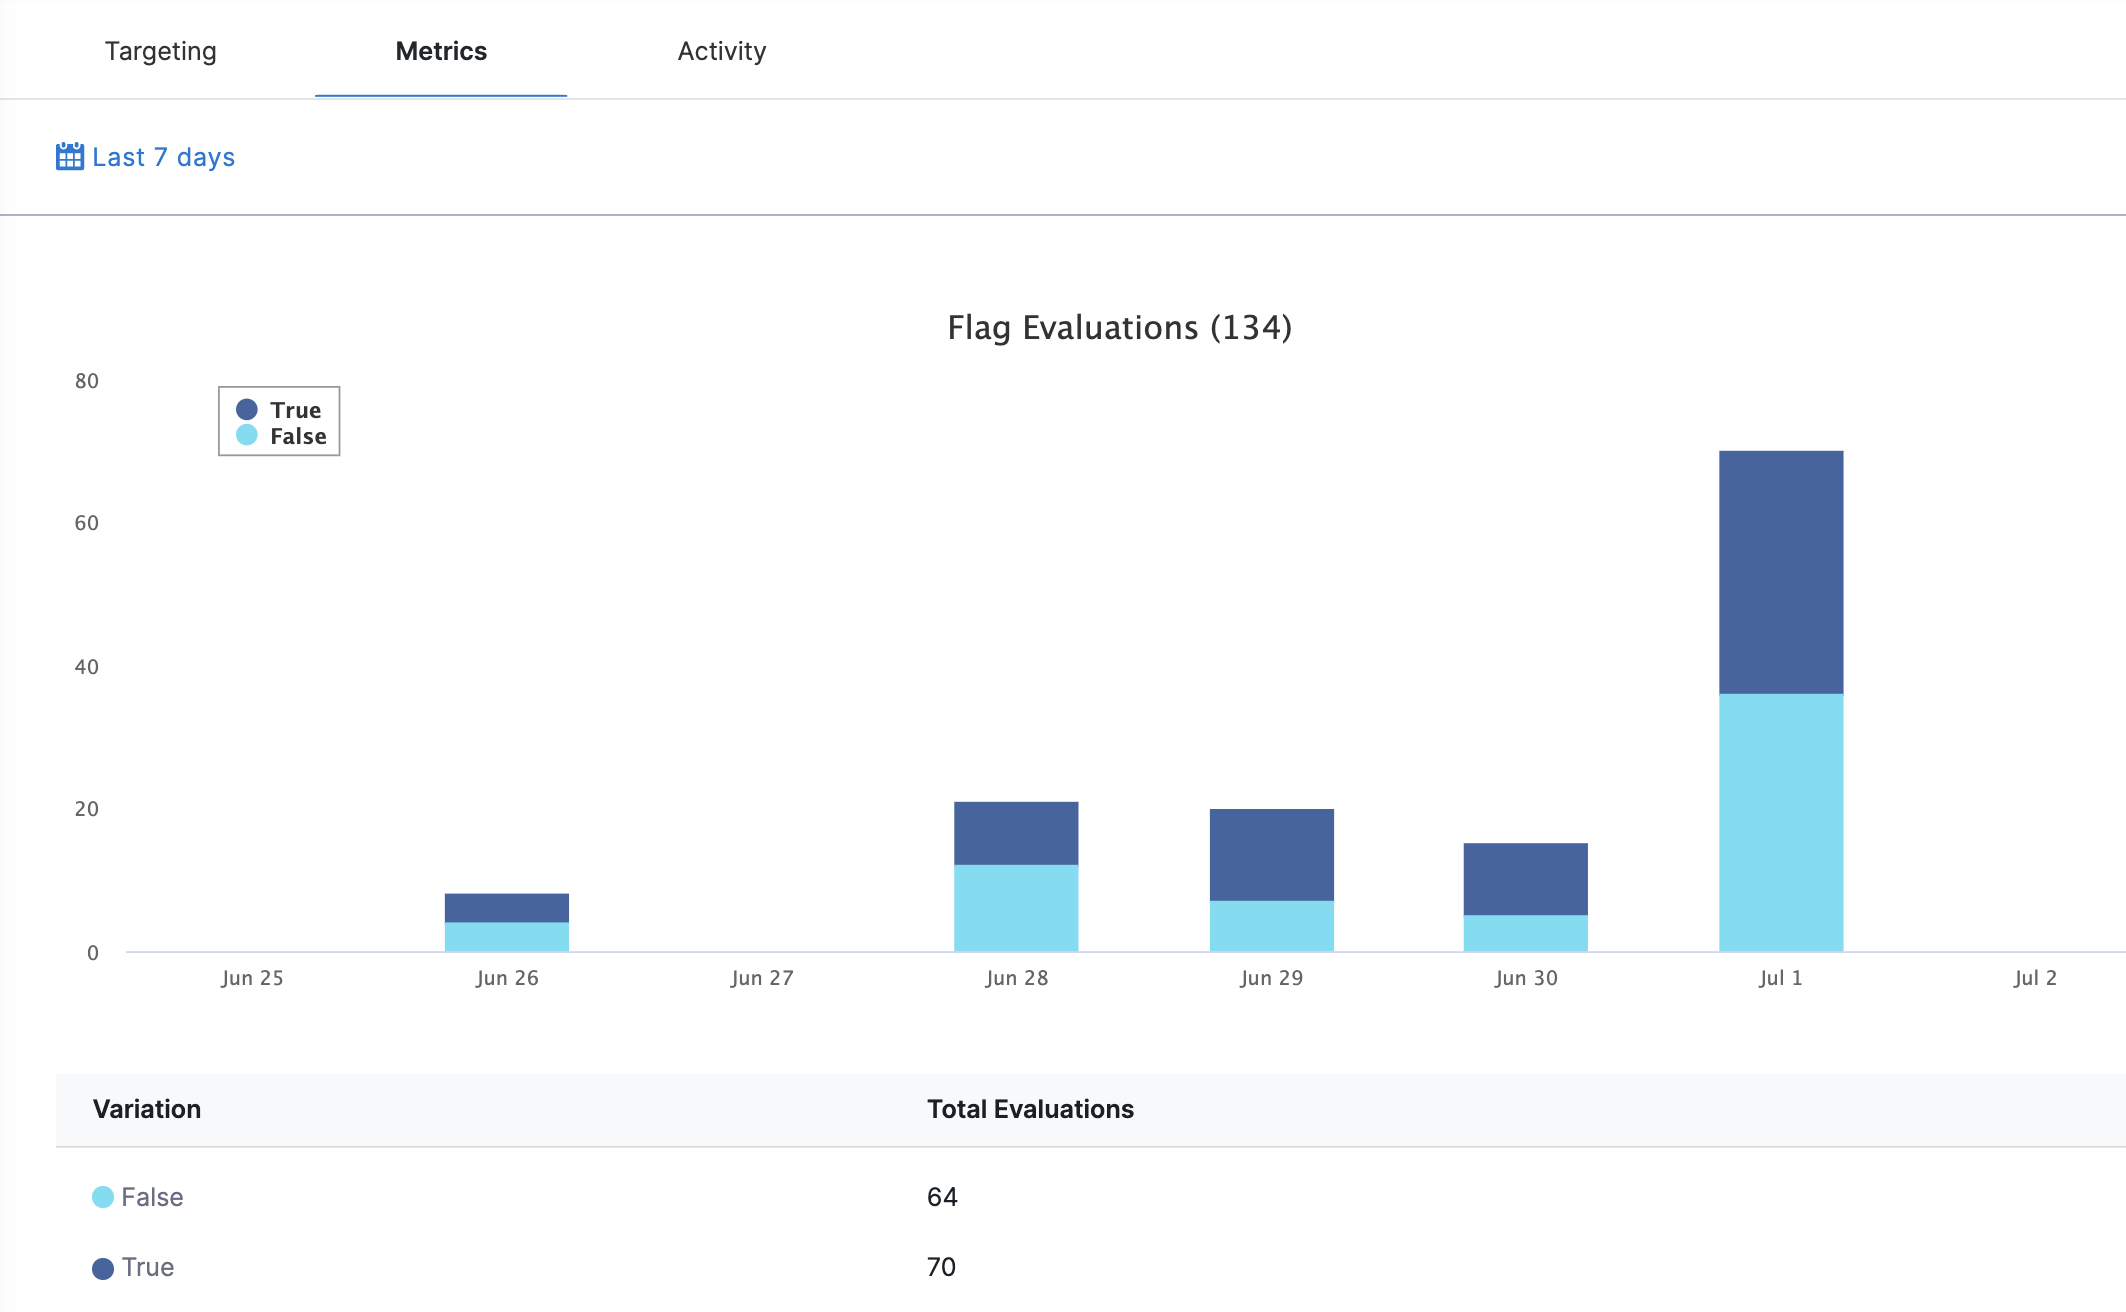2126x1312 pixels.
Task: Click the Total Evaluations column header
Action: pos(1030,1109)
